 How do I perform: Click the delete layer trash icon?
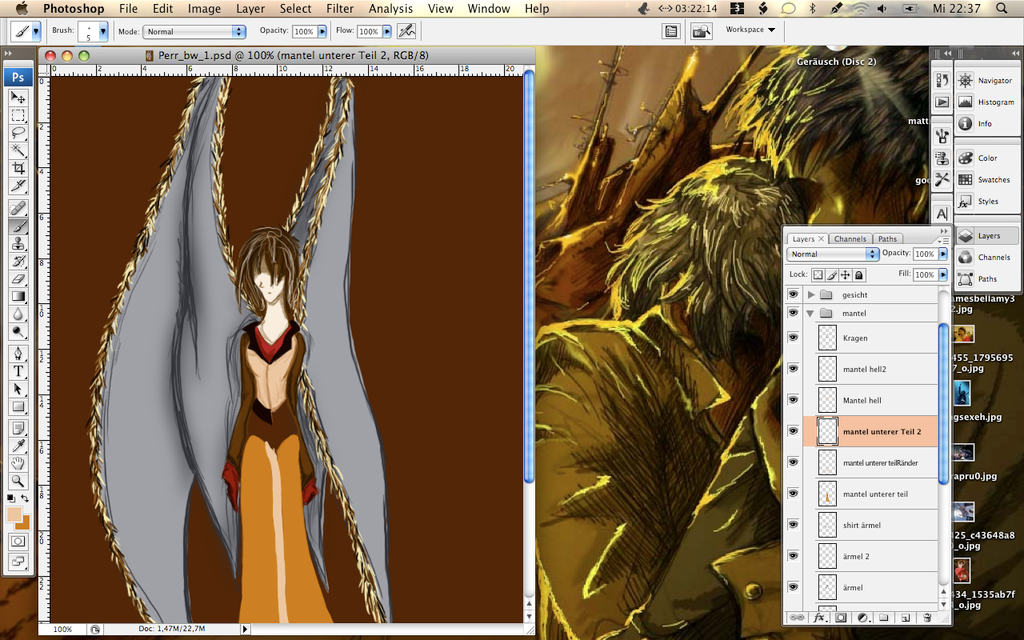pyautogui.click(x=927, y=618)
